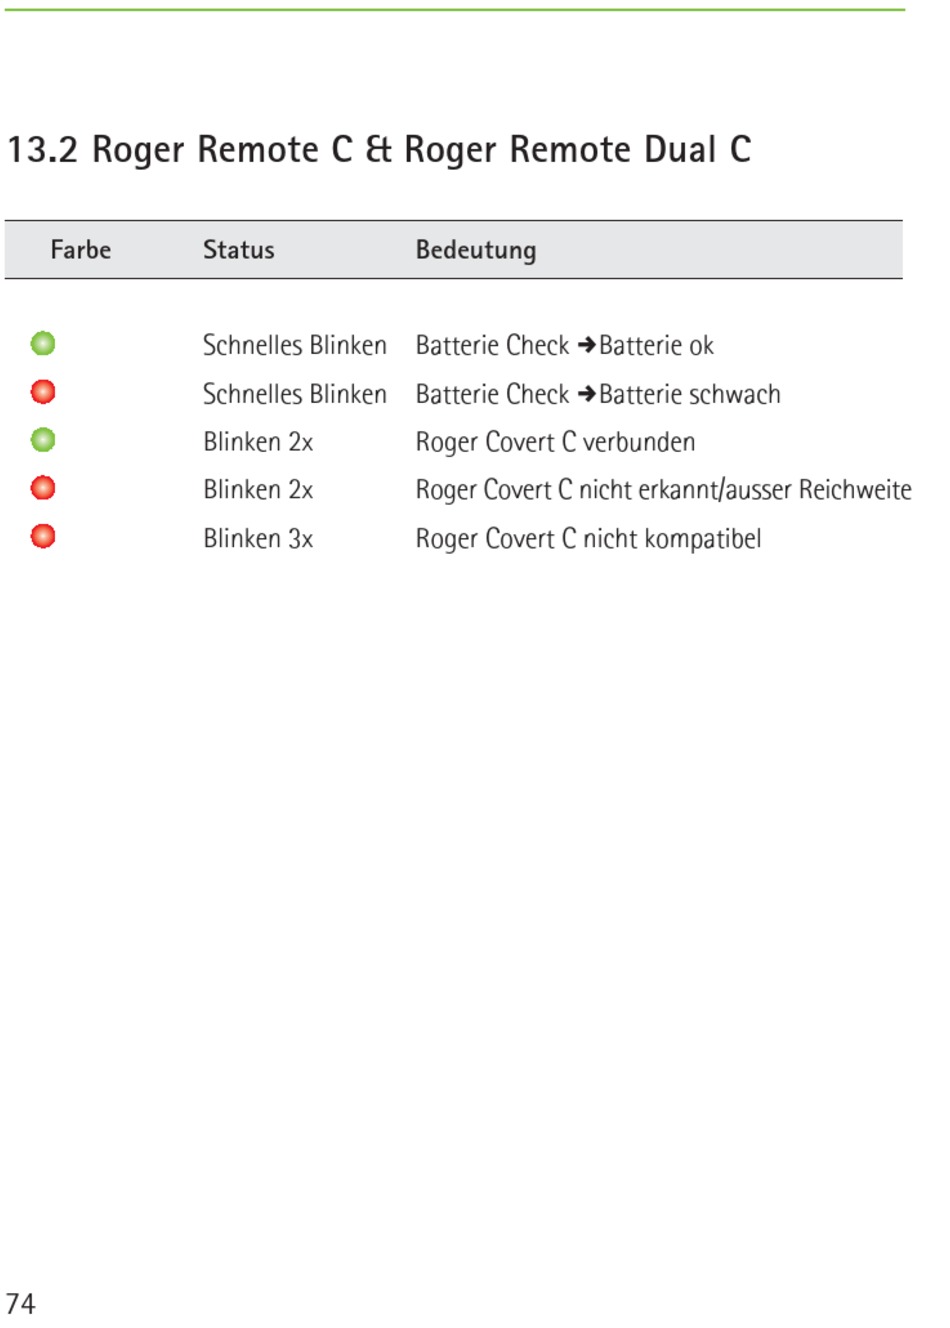Click Blinken 2x in the nicht erkannt row
This screenshot has height=1328, width=950.
[258, 490]
